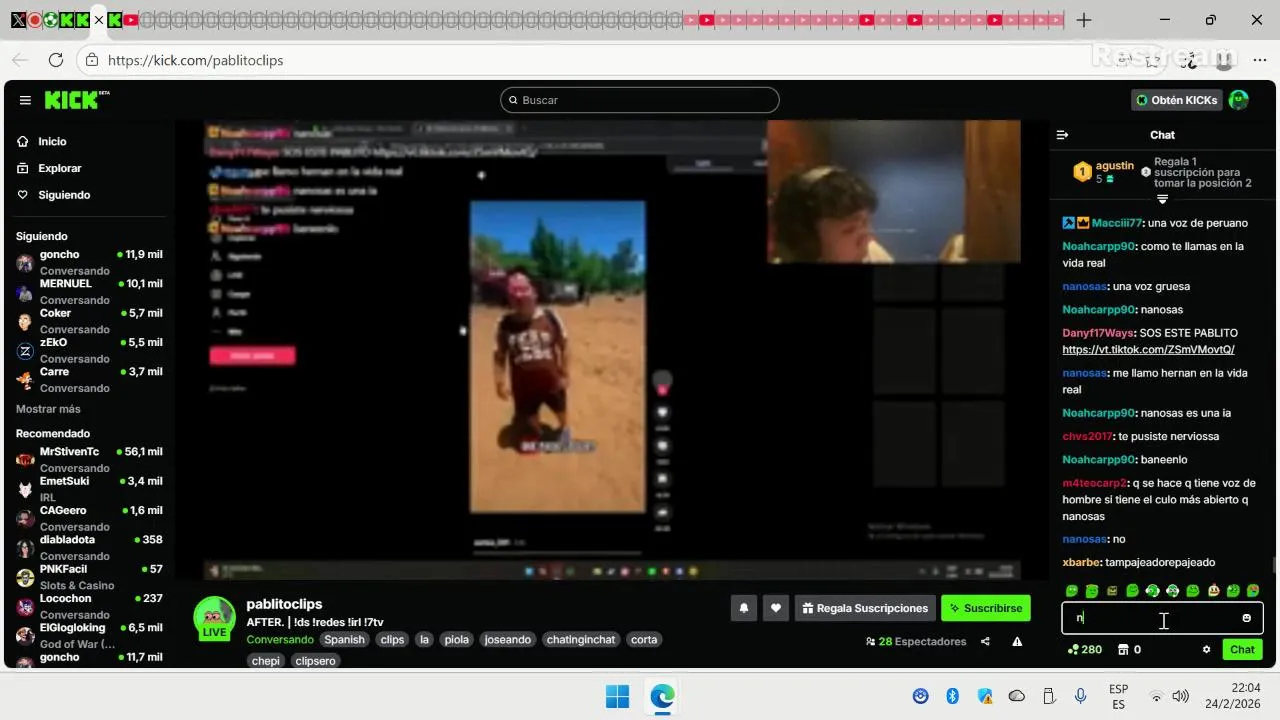Image resolution: width=1280 pixels, height=720 pixels.
Task: Open the TikTok link in chat
Action: coord(1148,350)
